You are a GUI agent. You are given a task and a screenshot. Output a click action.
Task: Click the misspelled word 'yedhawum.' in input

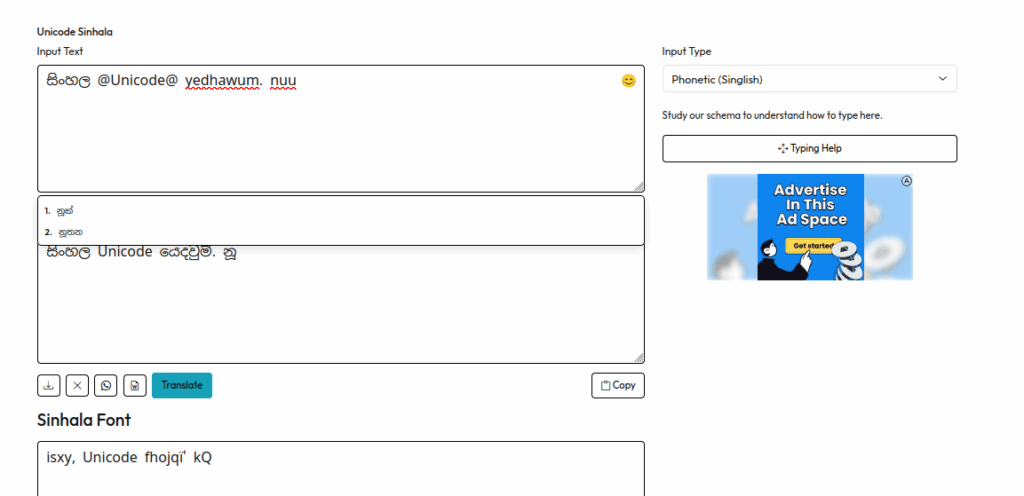point(223,81)
